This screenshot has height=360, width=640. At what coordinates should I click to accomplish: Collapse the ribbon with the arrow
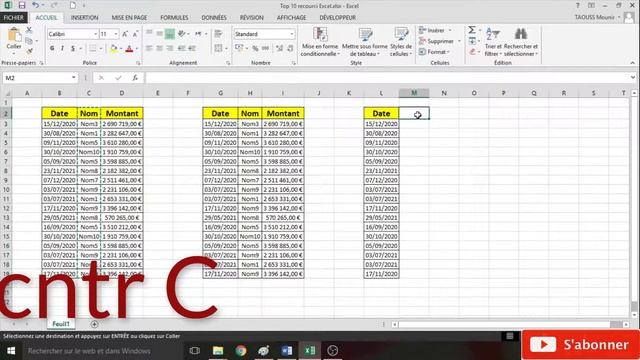coord(632,63)
